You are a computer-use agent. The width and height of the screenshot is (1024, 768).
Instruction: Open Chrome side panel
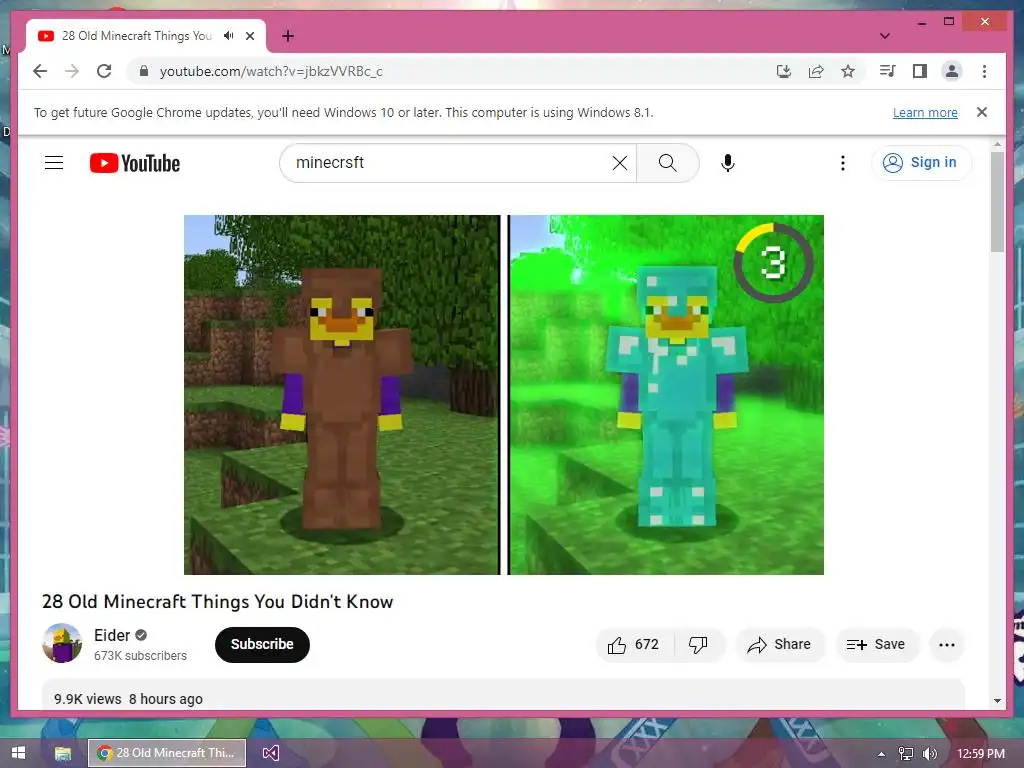920,71
